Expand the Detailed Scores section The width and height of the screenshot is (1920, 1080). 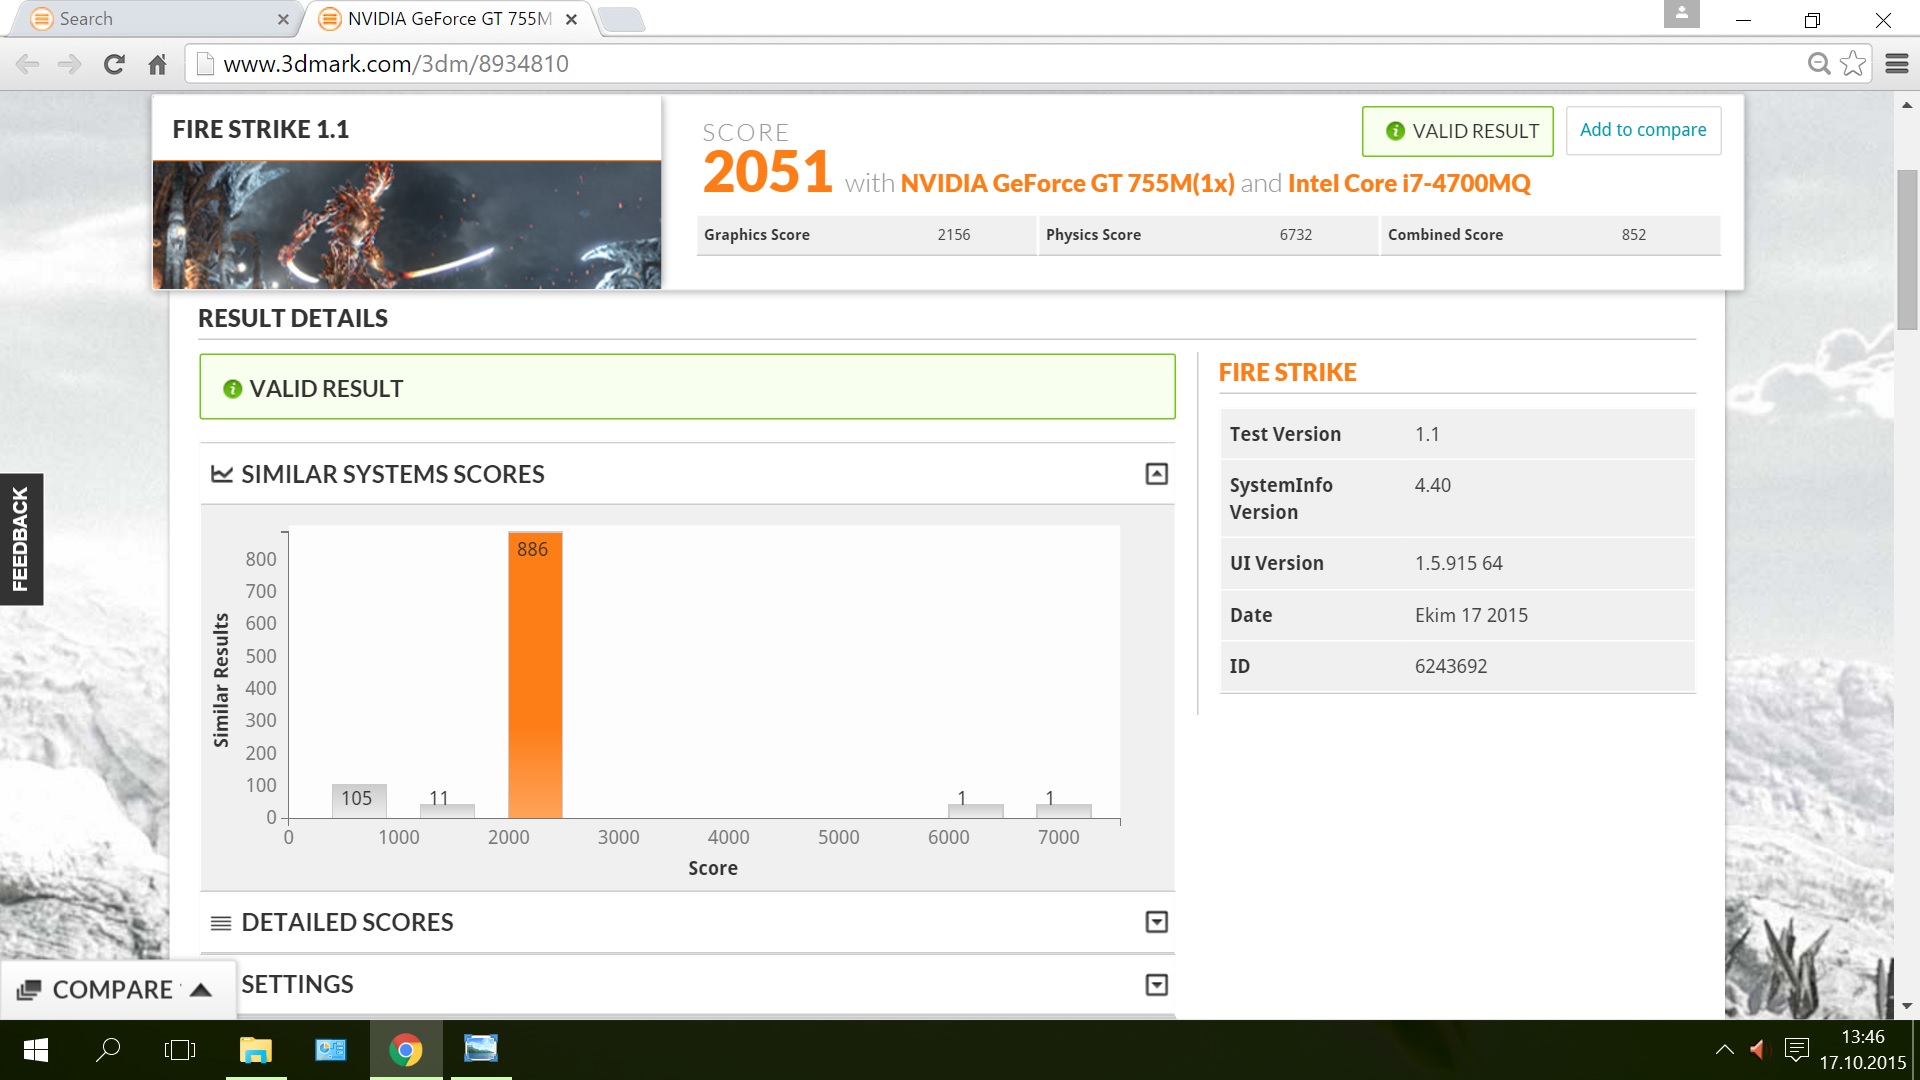click(1156, 922)
